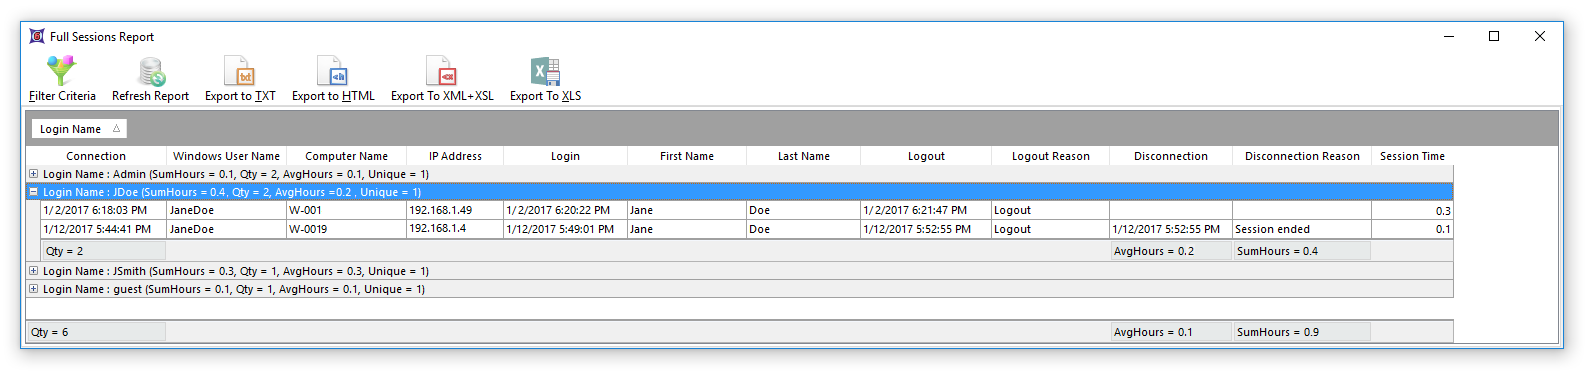Click total SumHours = 0.9 summary

pyautogui.click(x=1302, y=332)
